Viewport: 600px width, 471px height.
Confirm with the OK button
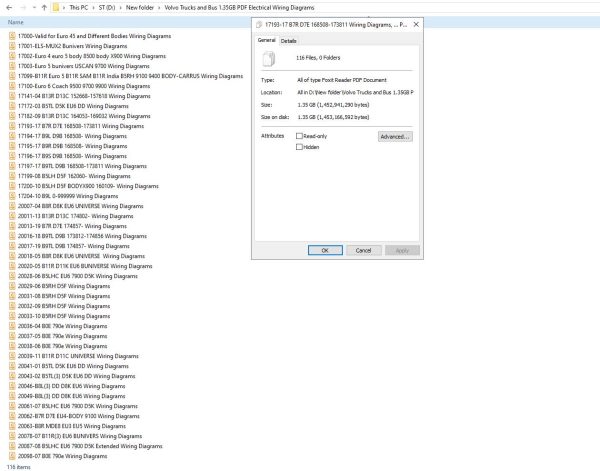pos(325,250)
